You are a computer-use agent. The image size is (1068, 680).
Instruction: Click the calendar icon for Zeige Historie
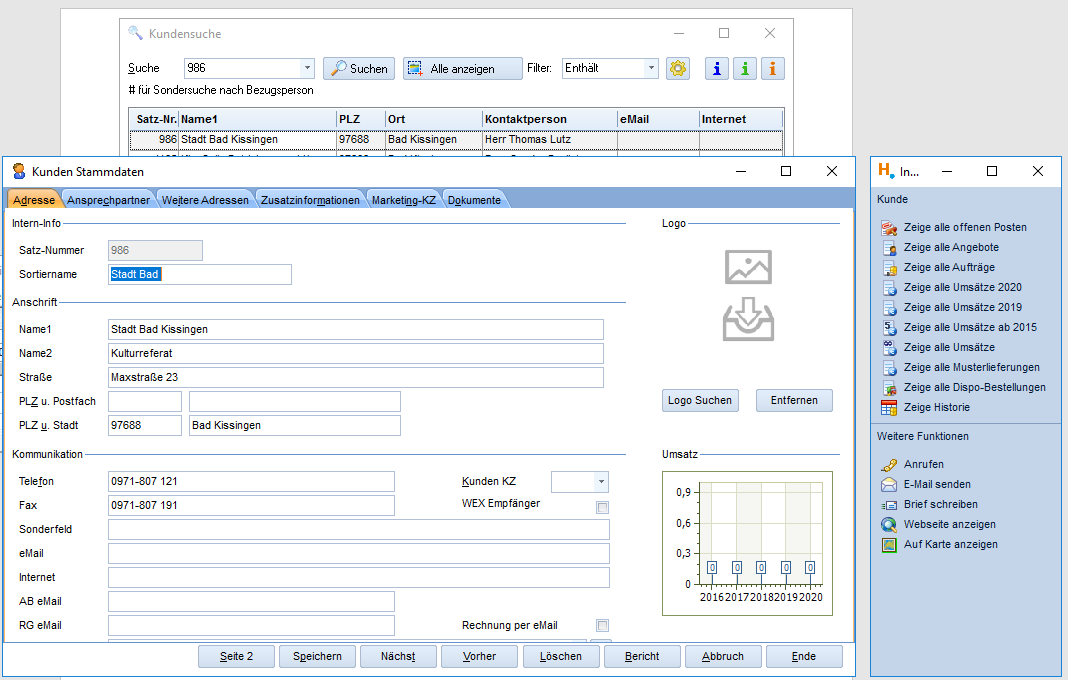(889, 407)
